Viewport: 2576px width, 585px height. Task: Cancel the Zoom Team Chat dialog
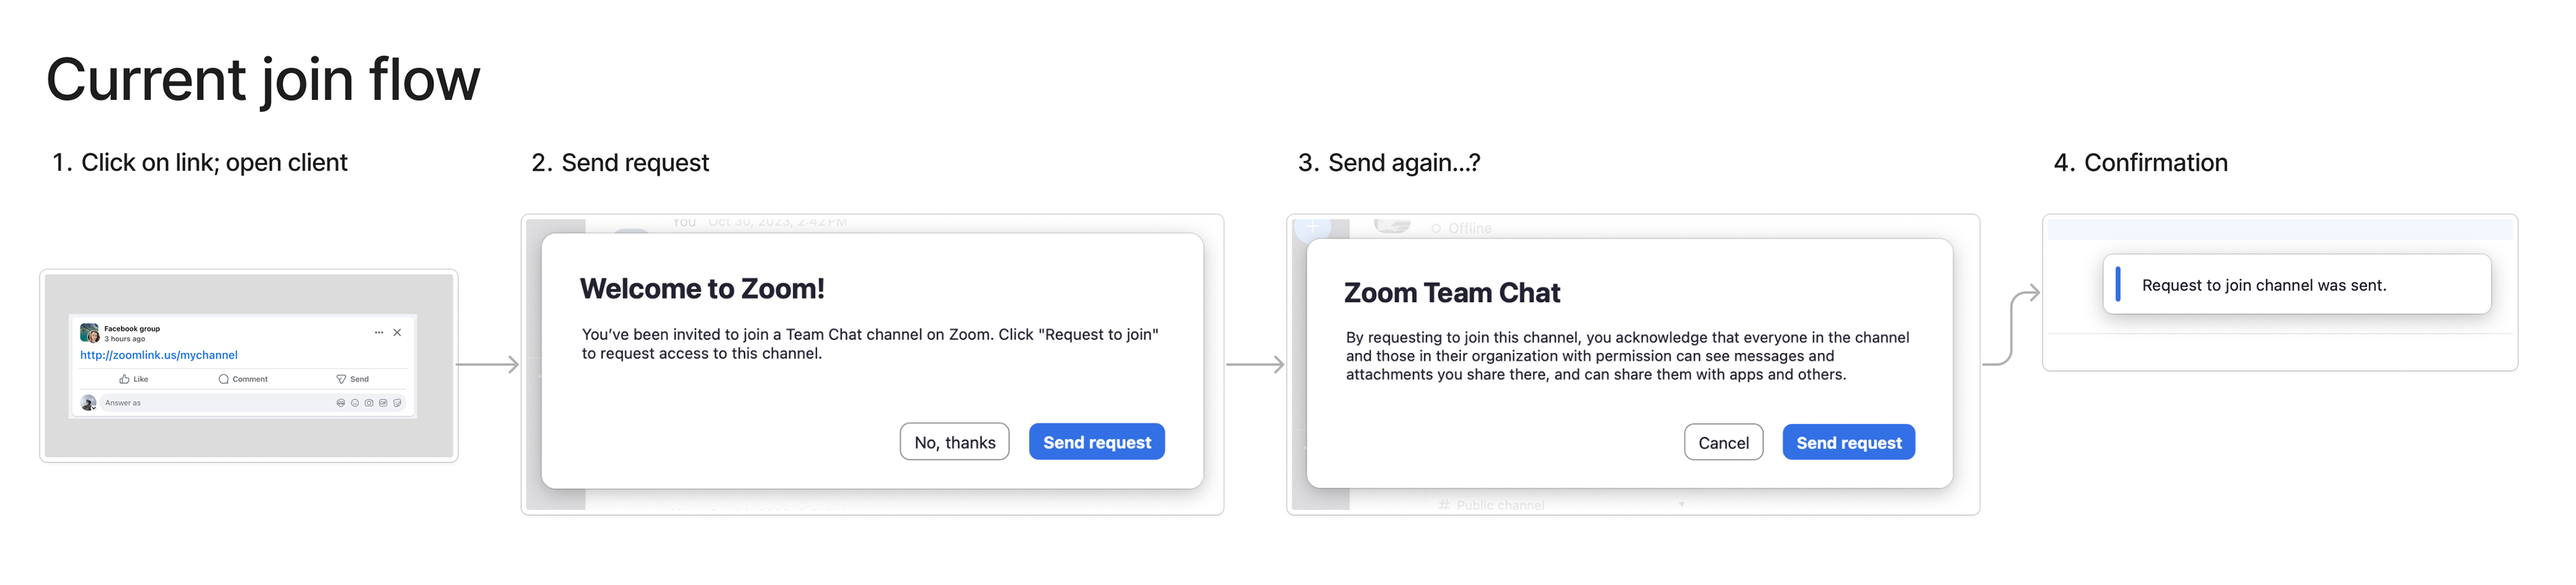pos(1723,443)
